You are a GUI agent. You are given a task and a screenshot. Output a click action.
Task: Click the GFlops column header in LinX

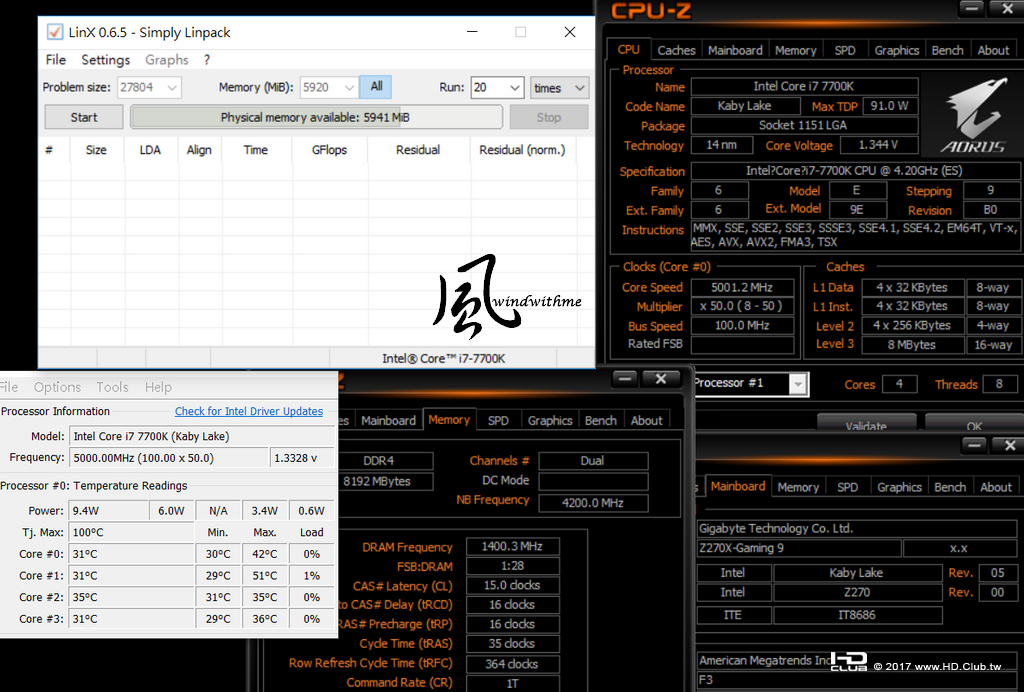[329, 149]
